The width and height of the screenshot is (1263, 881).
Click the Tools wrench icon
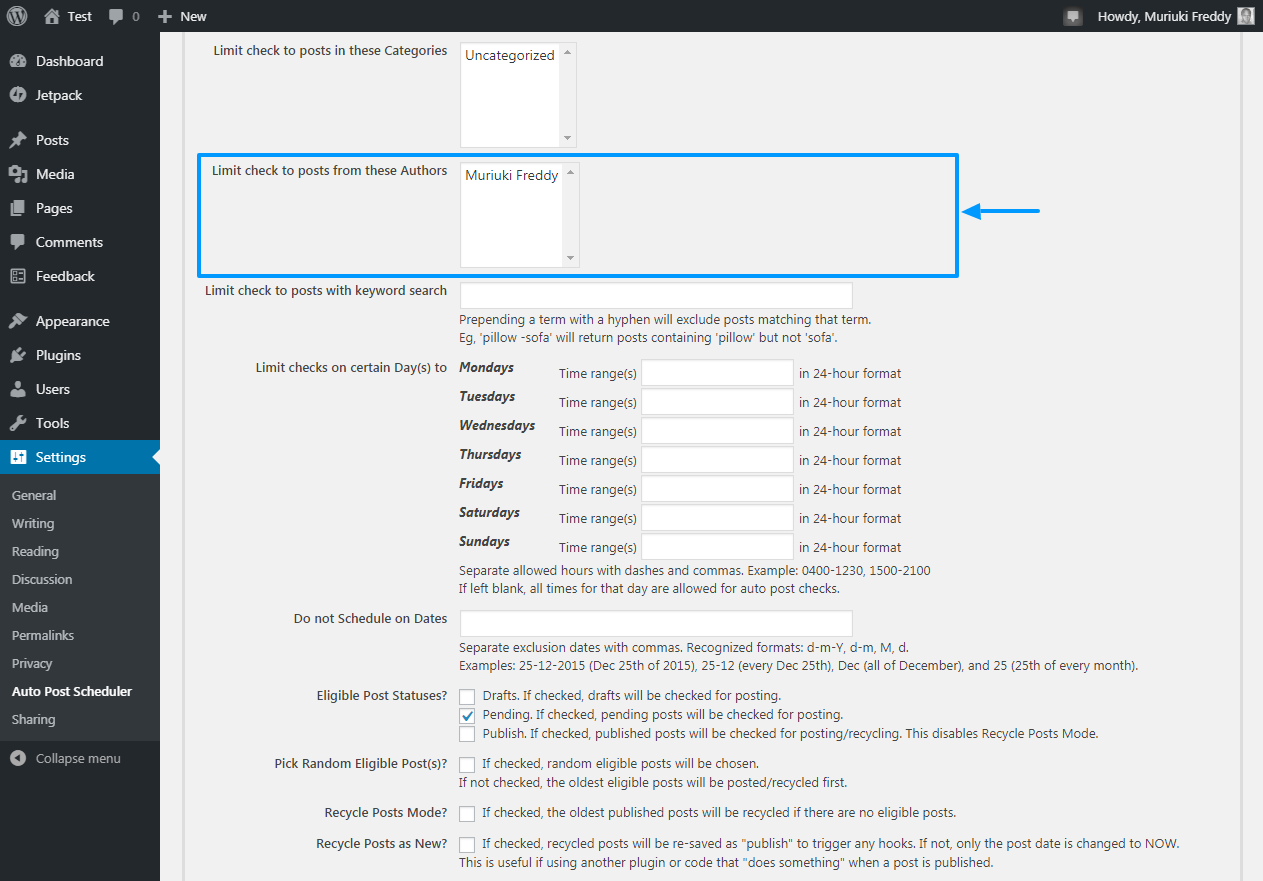[18, 423]
